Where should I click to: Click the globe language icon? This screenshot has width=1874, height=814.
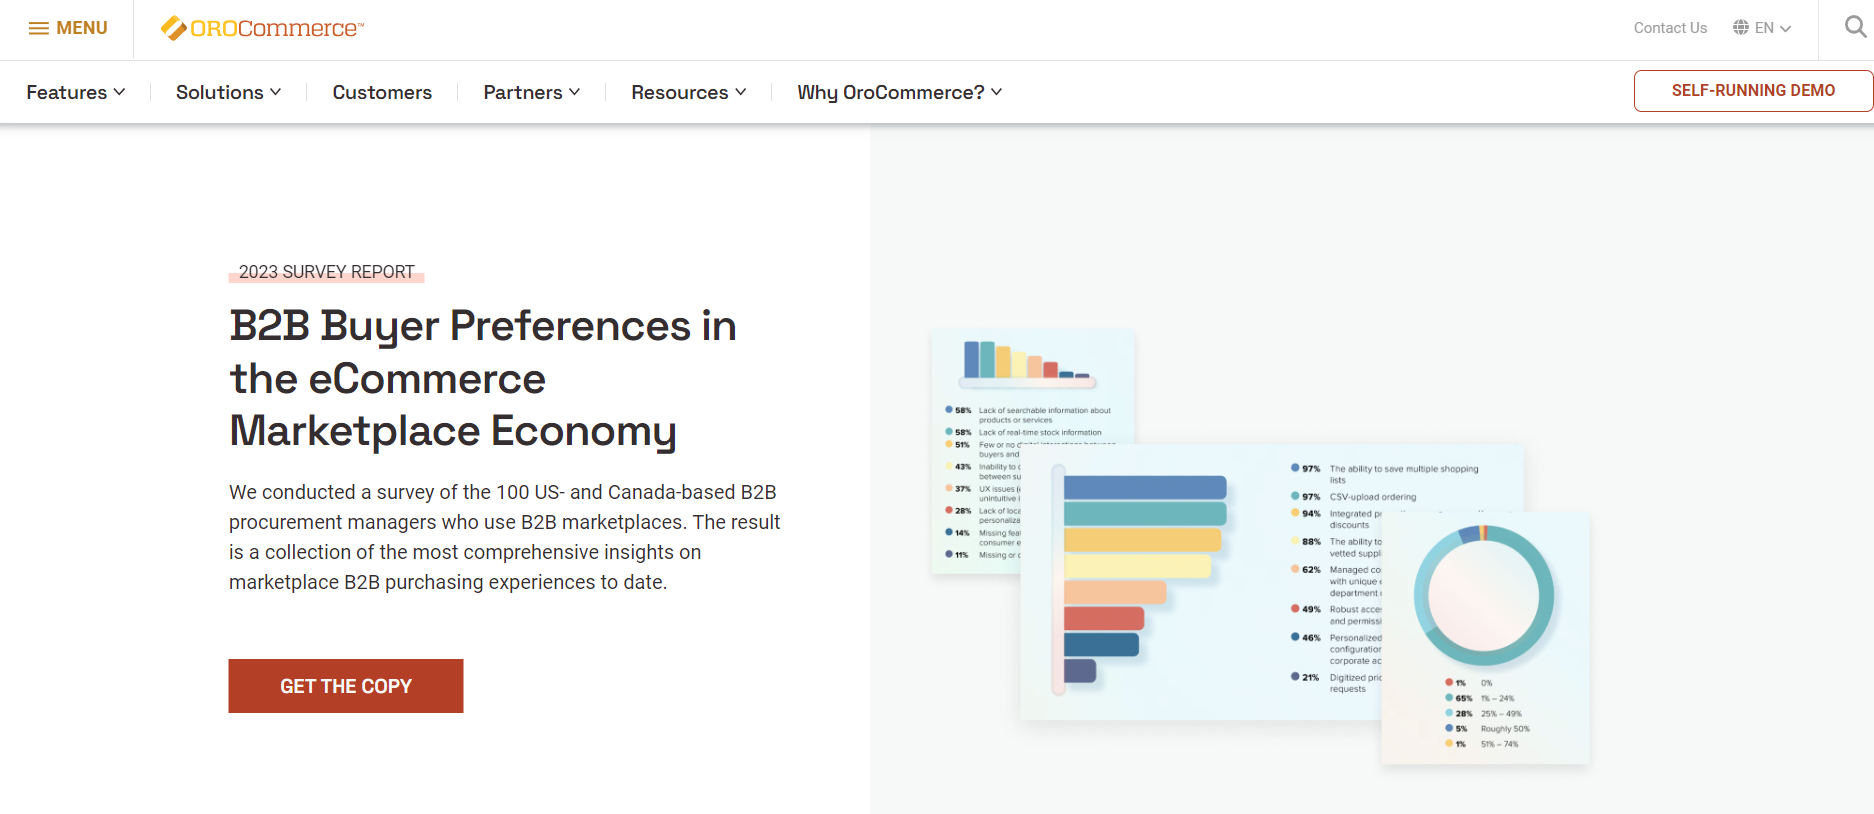(1741, 28)
